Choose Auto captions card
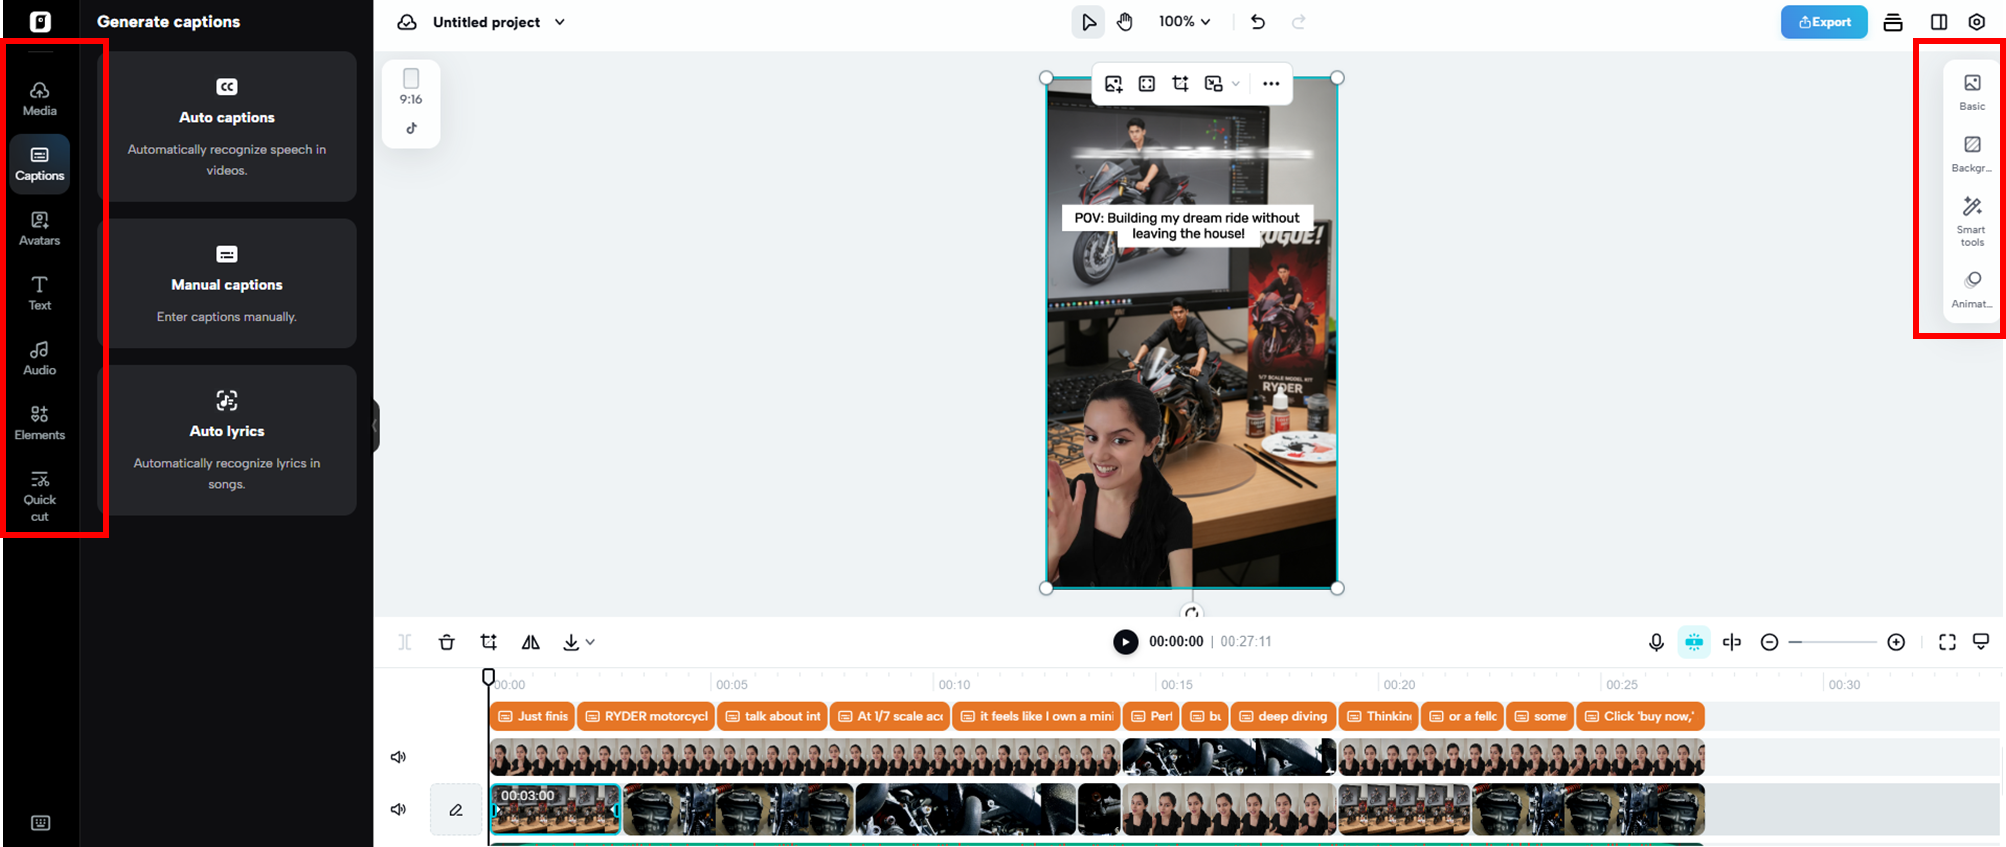Viewport: 2006px width, 847px height. pyautogui.click(x=227, y=126)
